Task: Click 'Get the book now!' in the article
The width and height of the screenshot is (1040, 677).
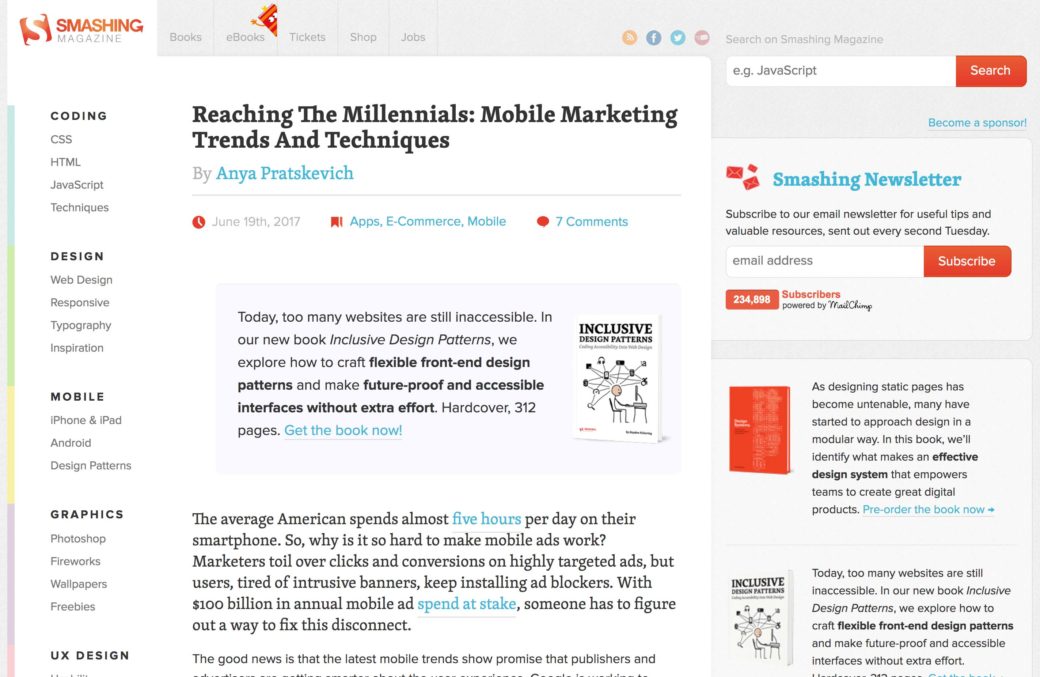Action: coord(343,431)
